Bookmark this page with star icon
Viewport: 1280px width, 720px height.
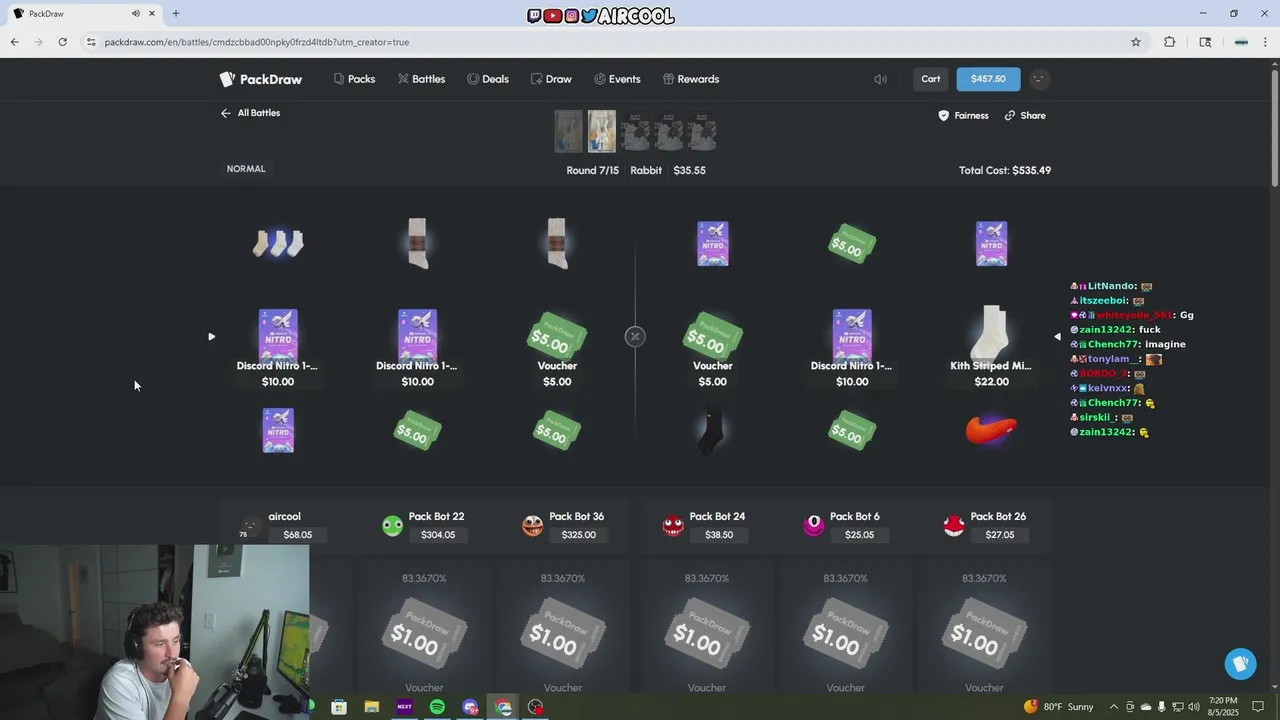1136,42
